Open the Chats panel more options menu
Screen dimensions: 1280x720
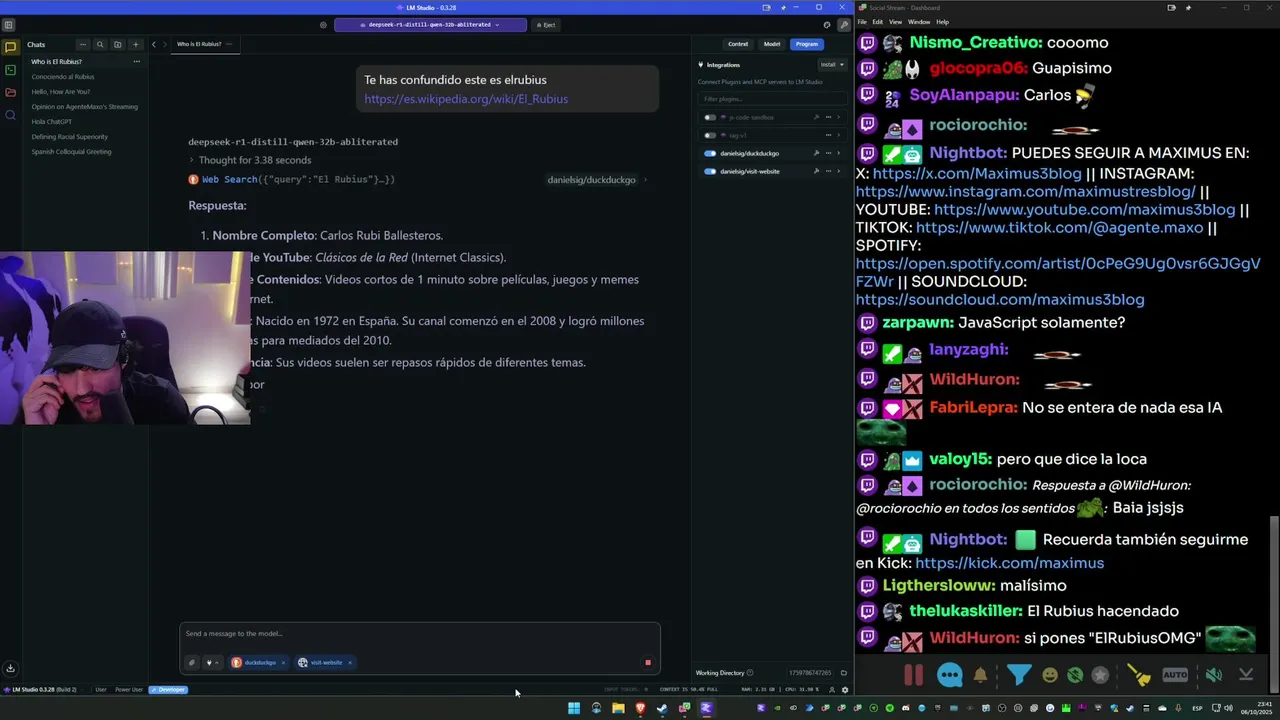[83, 44]
